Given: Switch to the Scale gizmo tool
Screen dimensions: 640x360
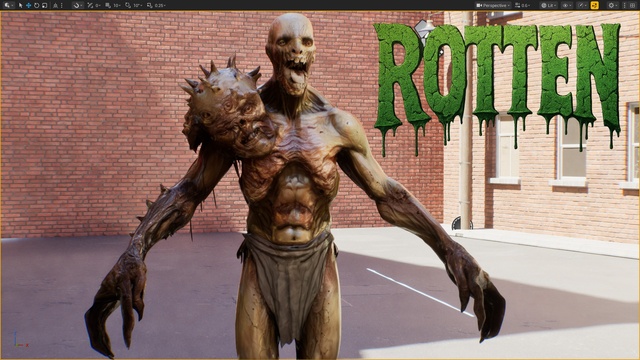Looking at the screenshot, I should (x=44, y=5).
